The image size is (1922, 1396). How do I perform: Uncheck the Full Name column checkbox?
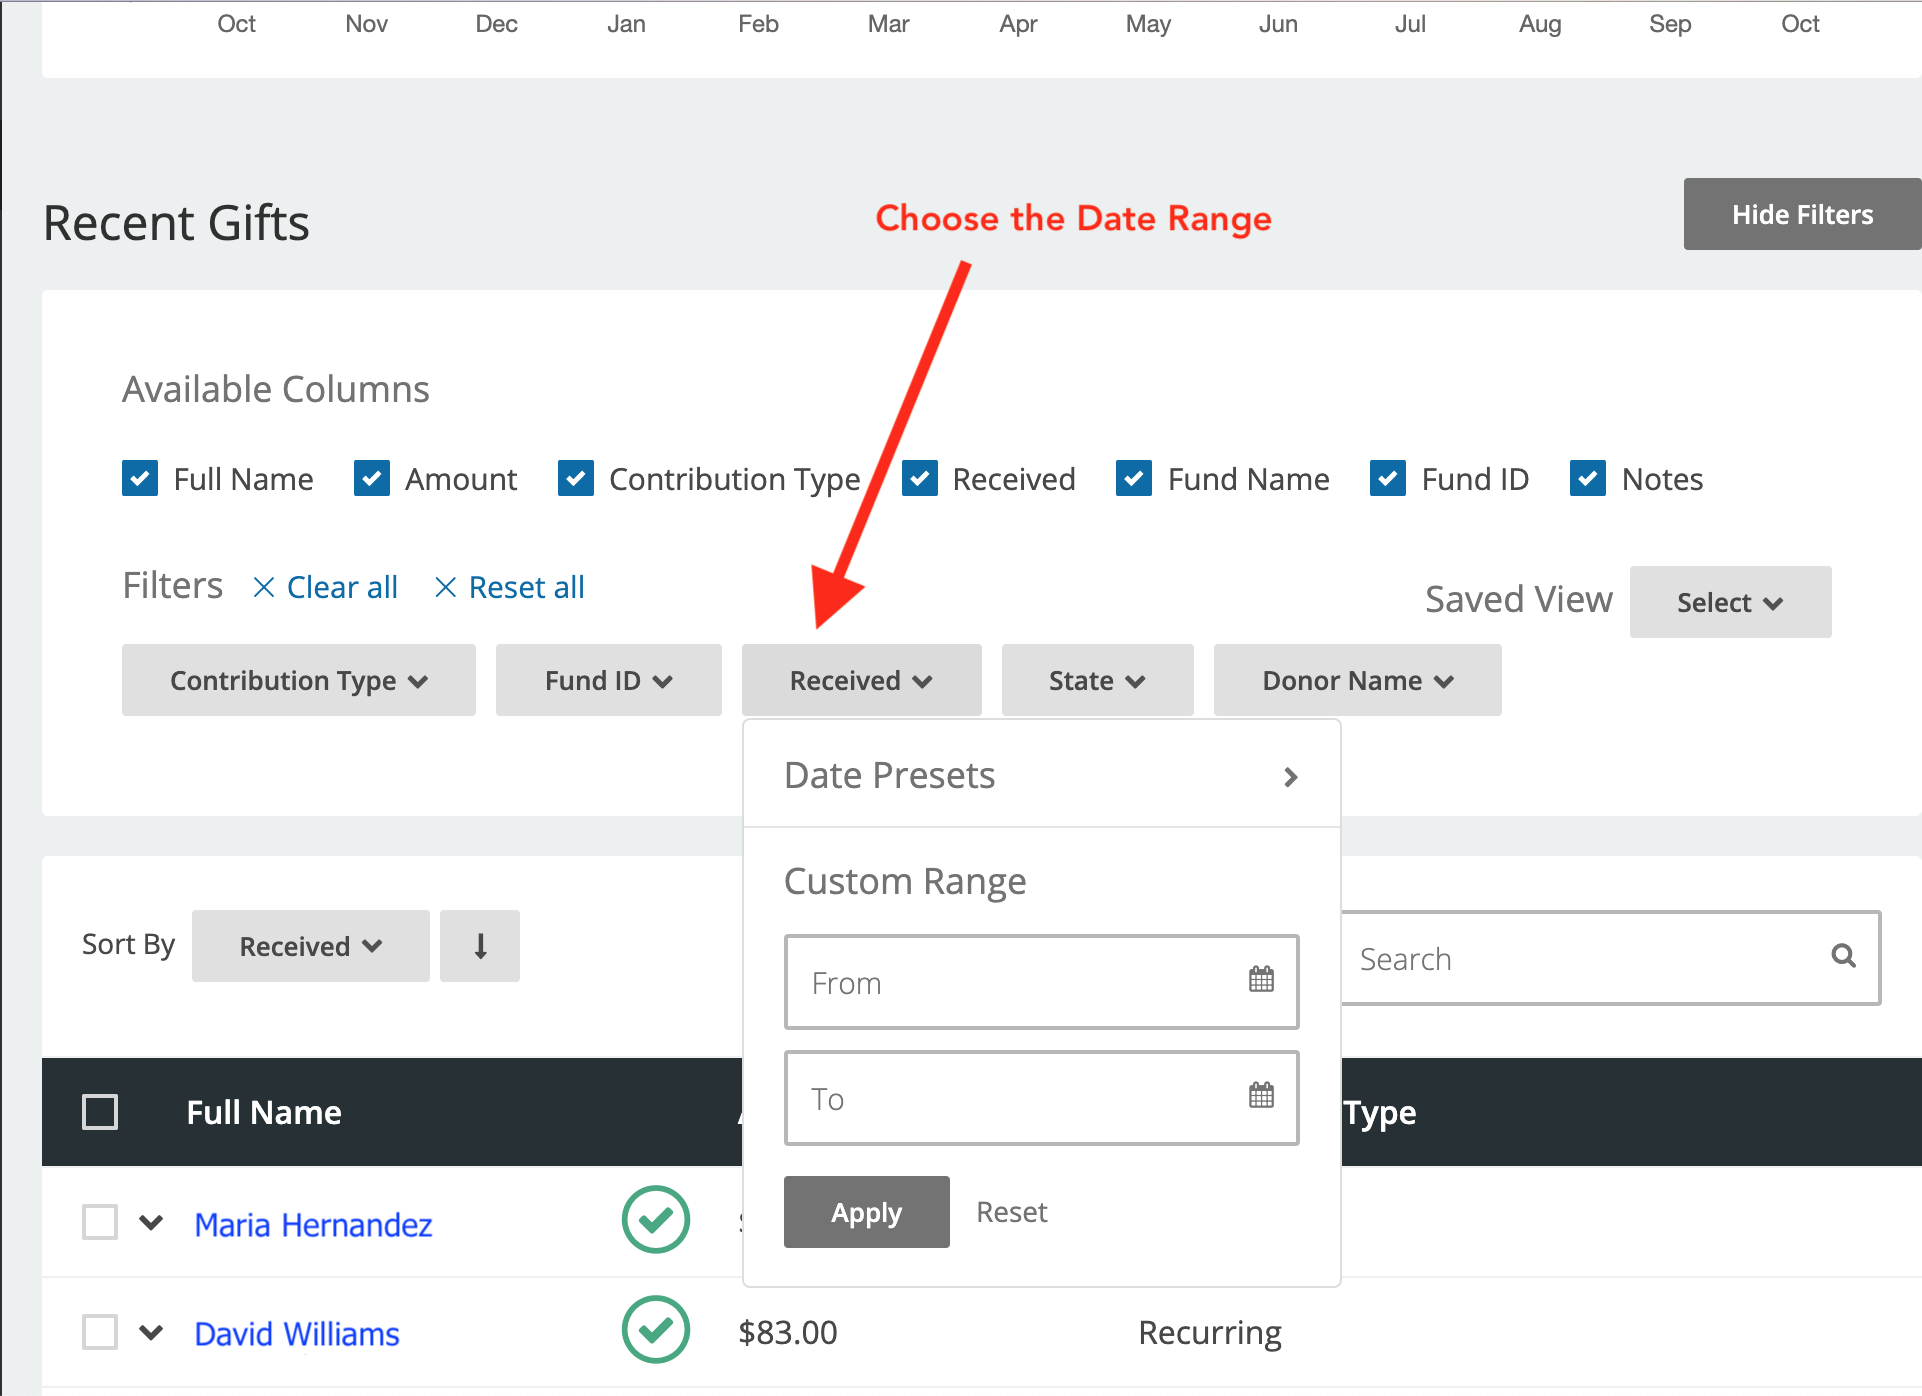(140, 479)
